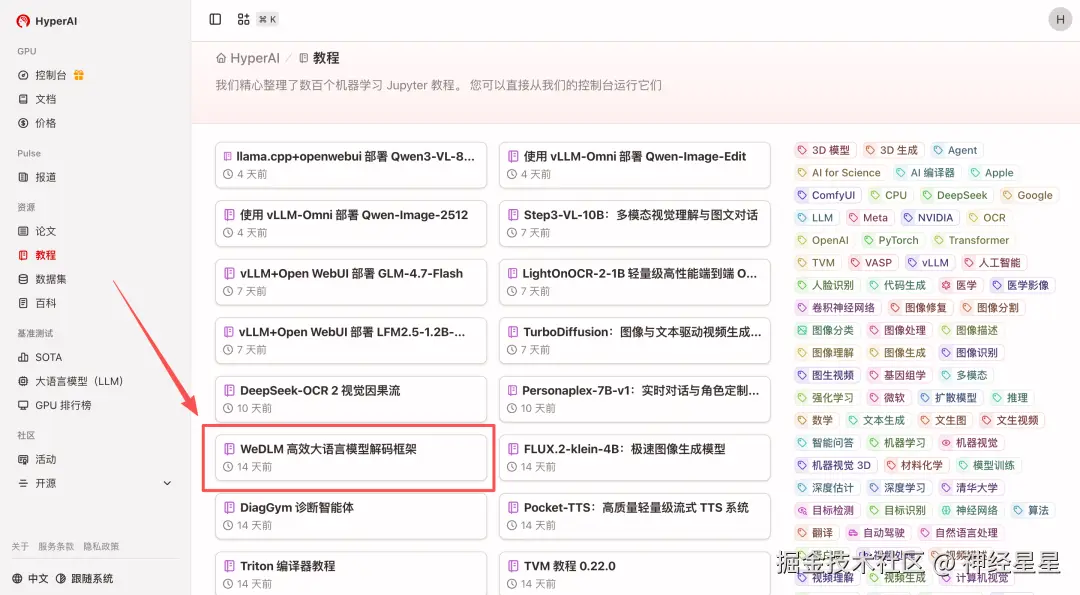
Task: Open LightOnOCR-2-1B tutorial card
Action: point(634,282)
